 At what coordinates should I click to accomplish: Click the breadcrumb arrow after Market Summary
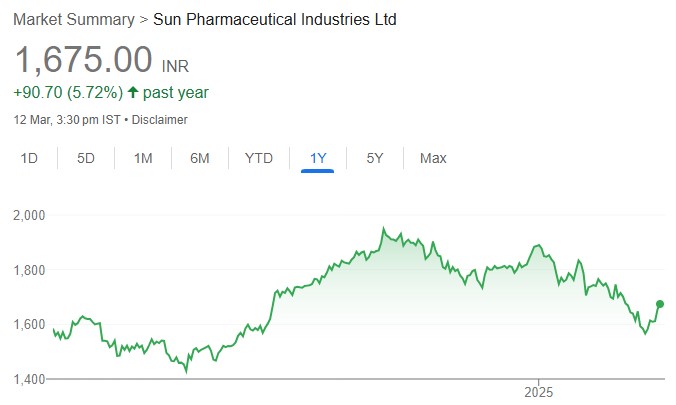pos(143,20)
